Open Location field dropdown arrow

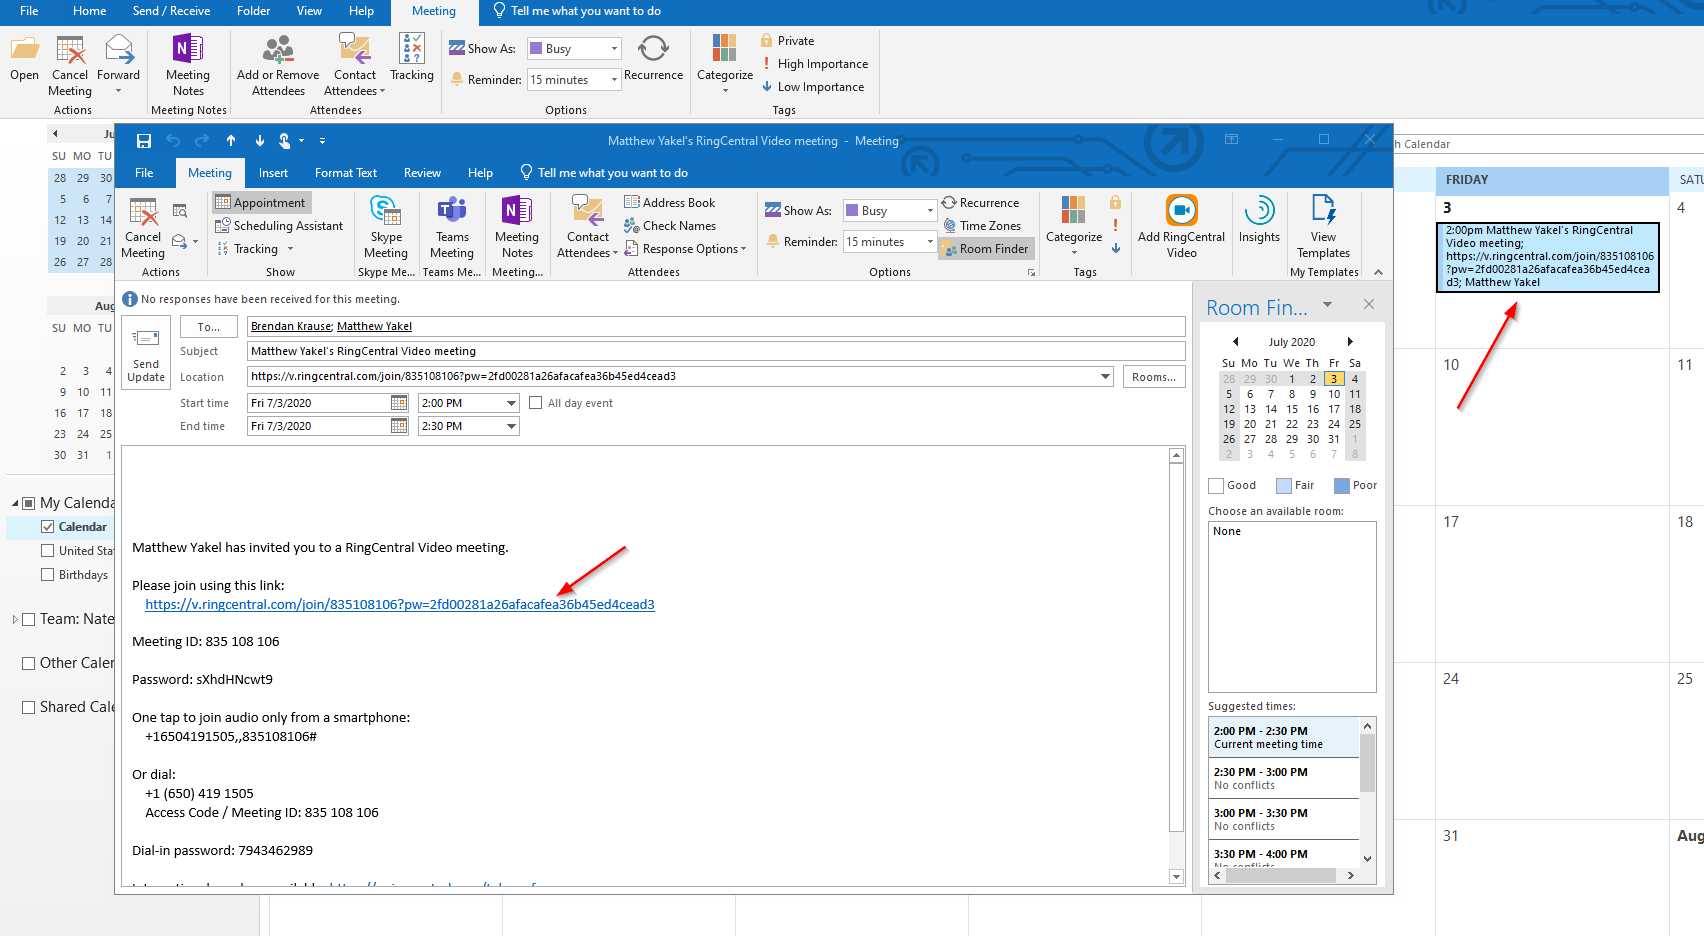tap(1105, 377)
